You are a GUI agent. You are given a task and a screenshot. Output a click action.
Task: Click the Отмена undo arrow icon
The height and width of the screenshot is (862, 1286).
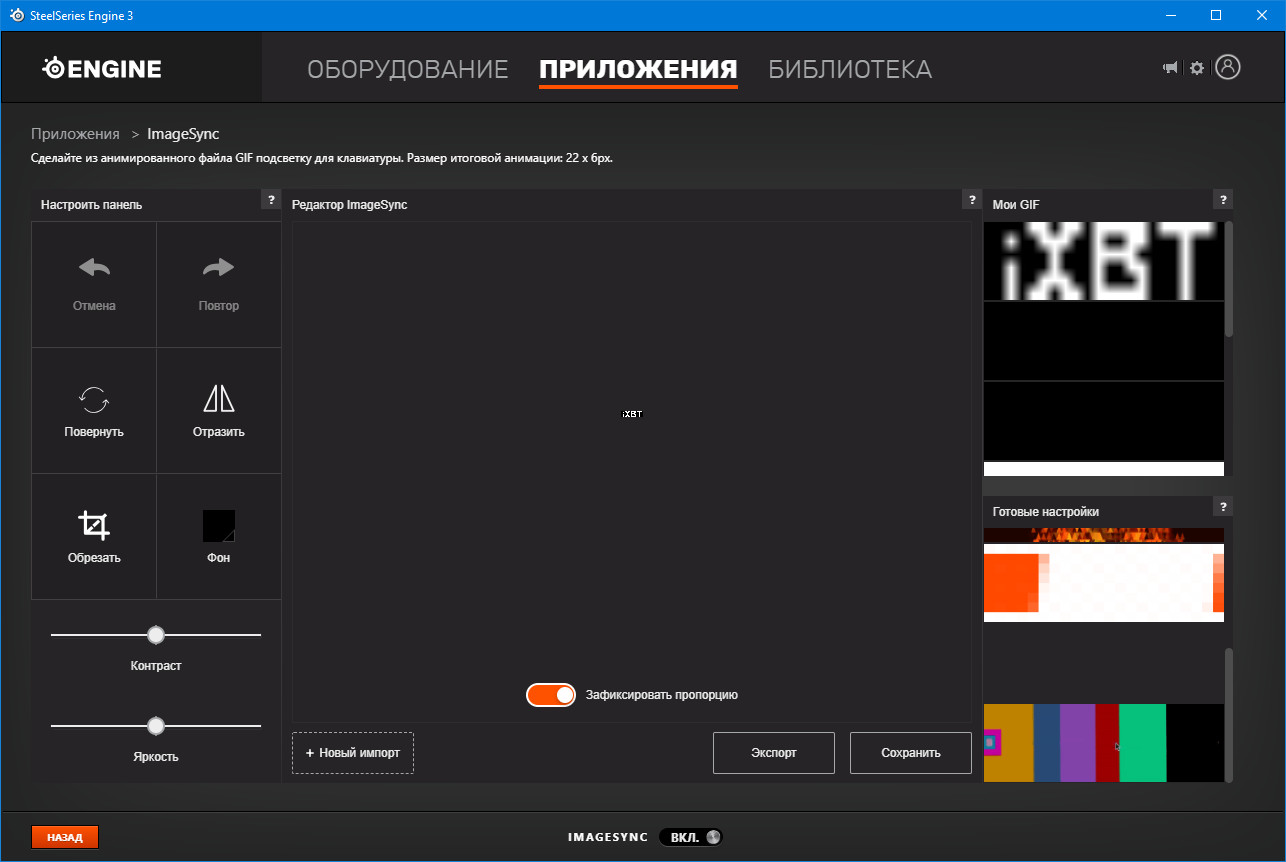tap(94, 268)
